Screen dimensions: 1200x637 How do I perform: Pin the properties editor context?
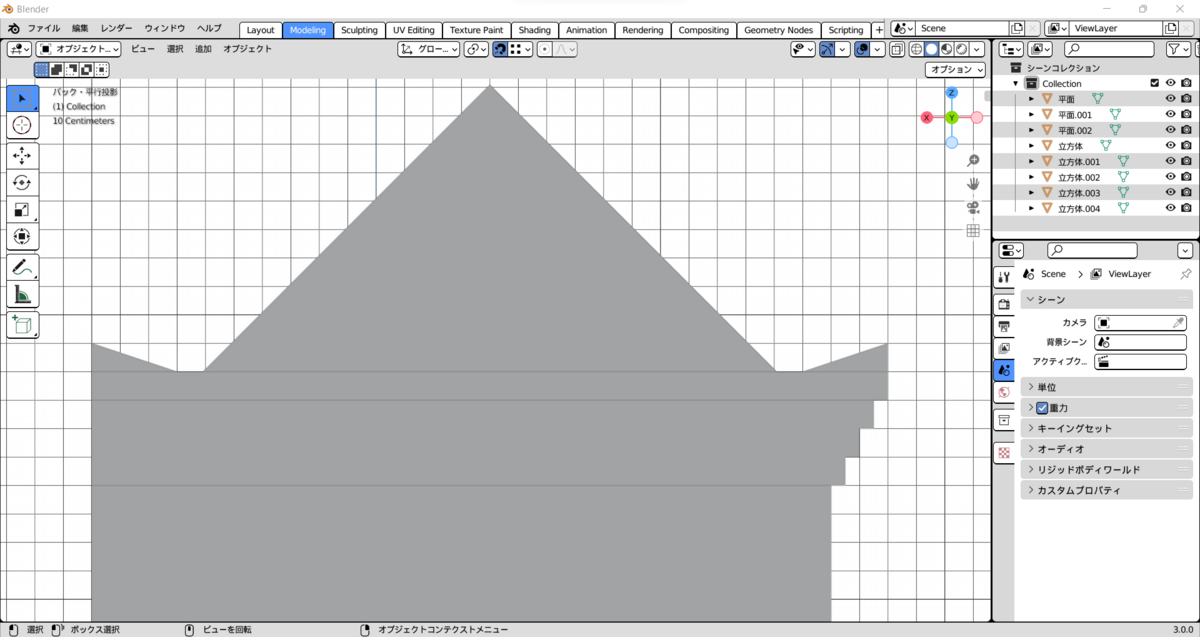pos(1185,274)
